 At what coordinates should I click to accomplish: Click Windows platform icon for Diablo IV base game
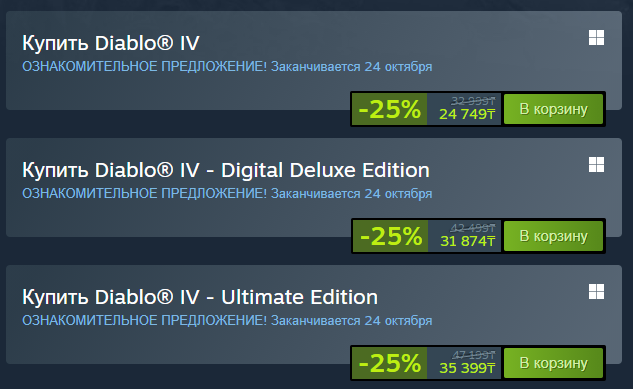(596, 38)
